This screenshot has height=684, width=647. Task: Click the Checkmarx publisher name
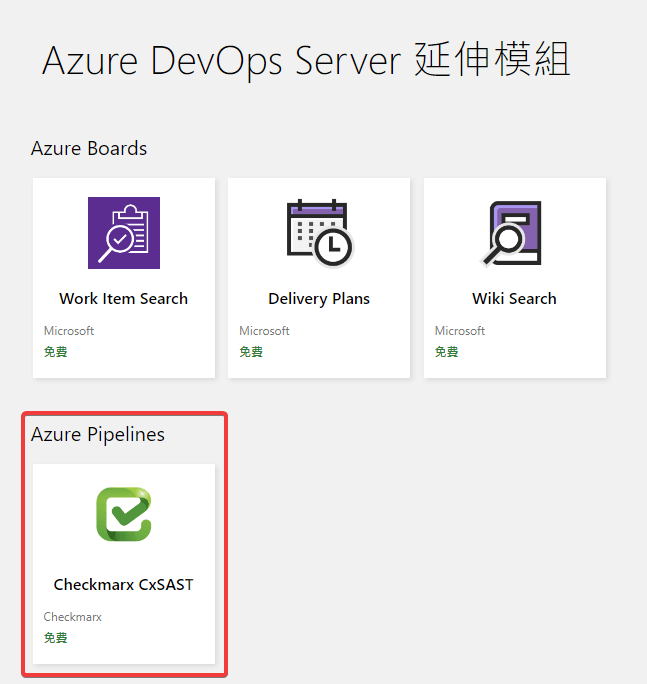[x=73, y=617]
